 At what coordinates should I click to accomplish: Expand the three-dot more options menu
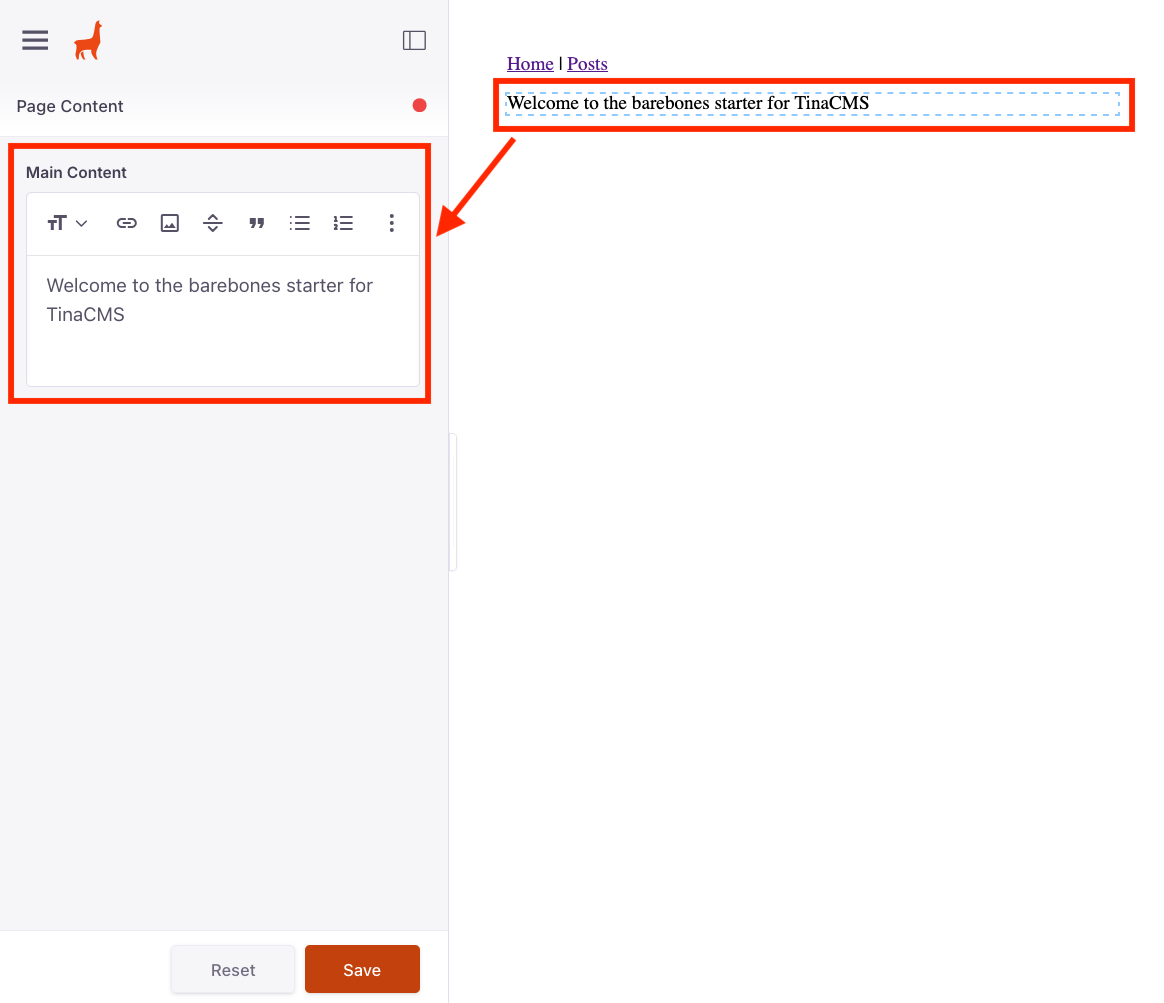tap(391, 223)
